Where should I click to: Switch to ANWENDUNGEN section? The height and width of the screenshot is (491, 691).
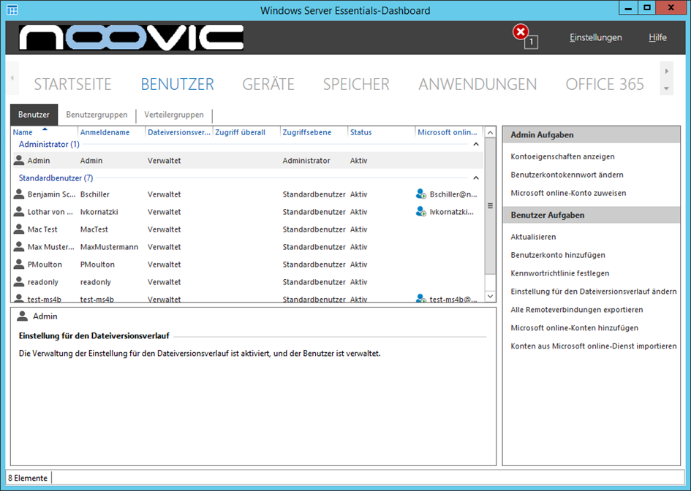coord(477,84)
